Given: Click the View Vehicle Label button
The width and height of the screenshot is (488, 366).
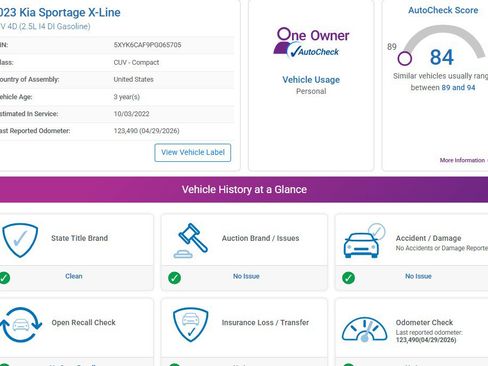Looking at the screenshot, I should click(193, 153).
